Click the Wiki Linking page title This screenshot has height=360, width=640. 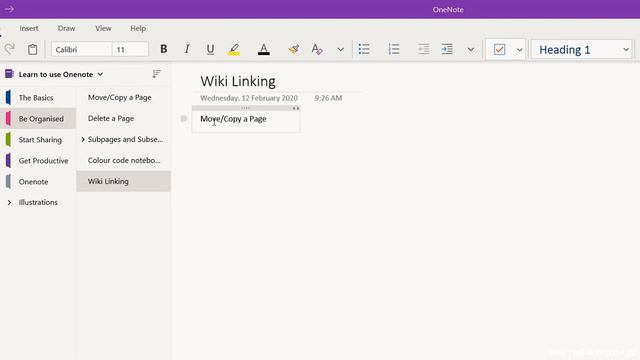click(x=238, y=81)
